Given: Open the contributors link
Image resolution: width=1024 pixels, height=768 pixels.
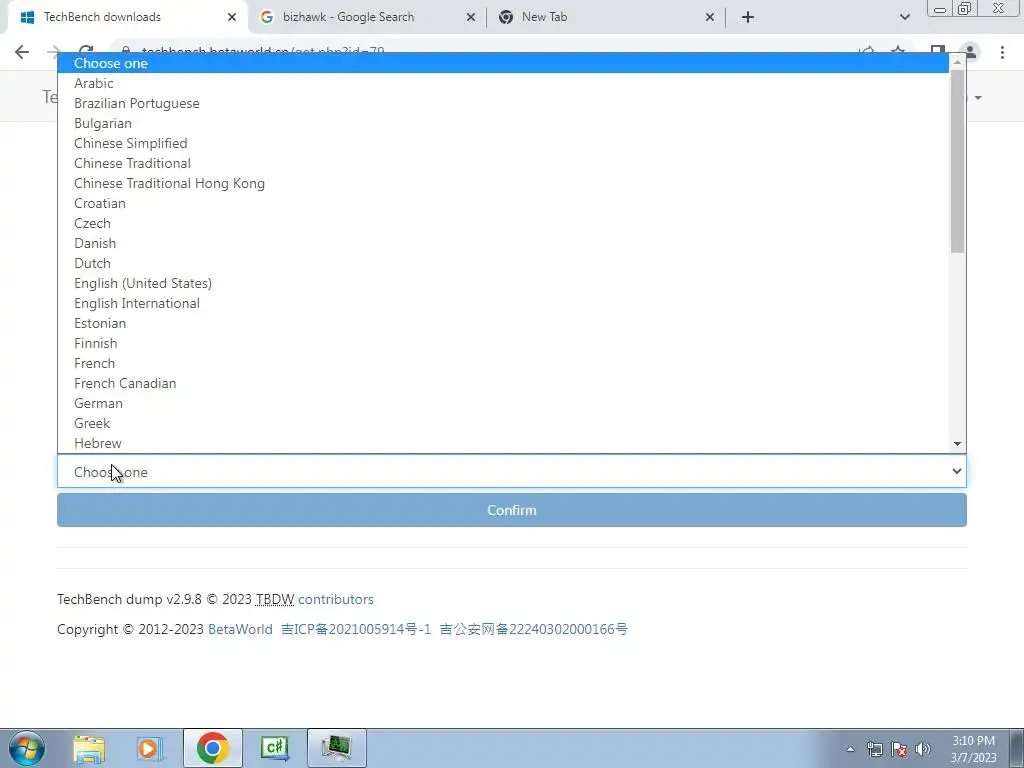Looking at the screenshot, I should coord(336,600).
